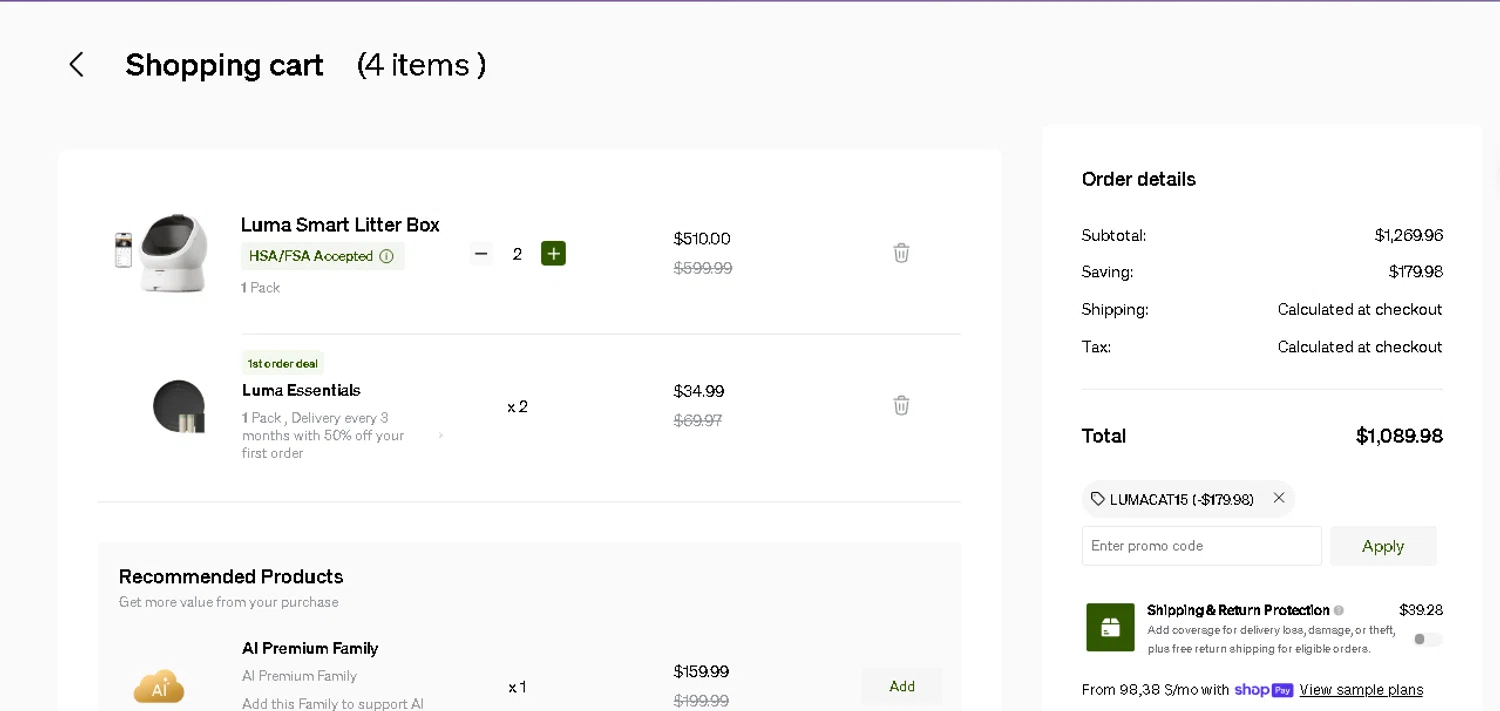This screenshot has width=1500, height=711.
Task: Open the Luma Essentials product title
Action: click(x=301, y=390)
